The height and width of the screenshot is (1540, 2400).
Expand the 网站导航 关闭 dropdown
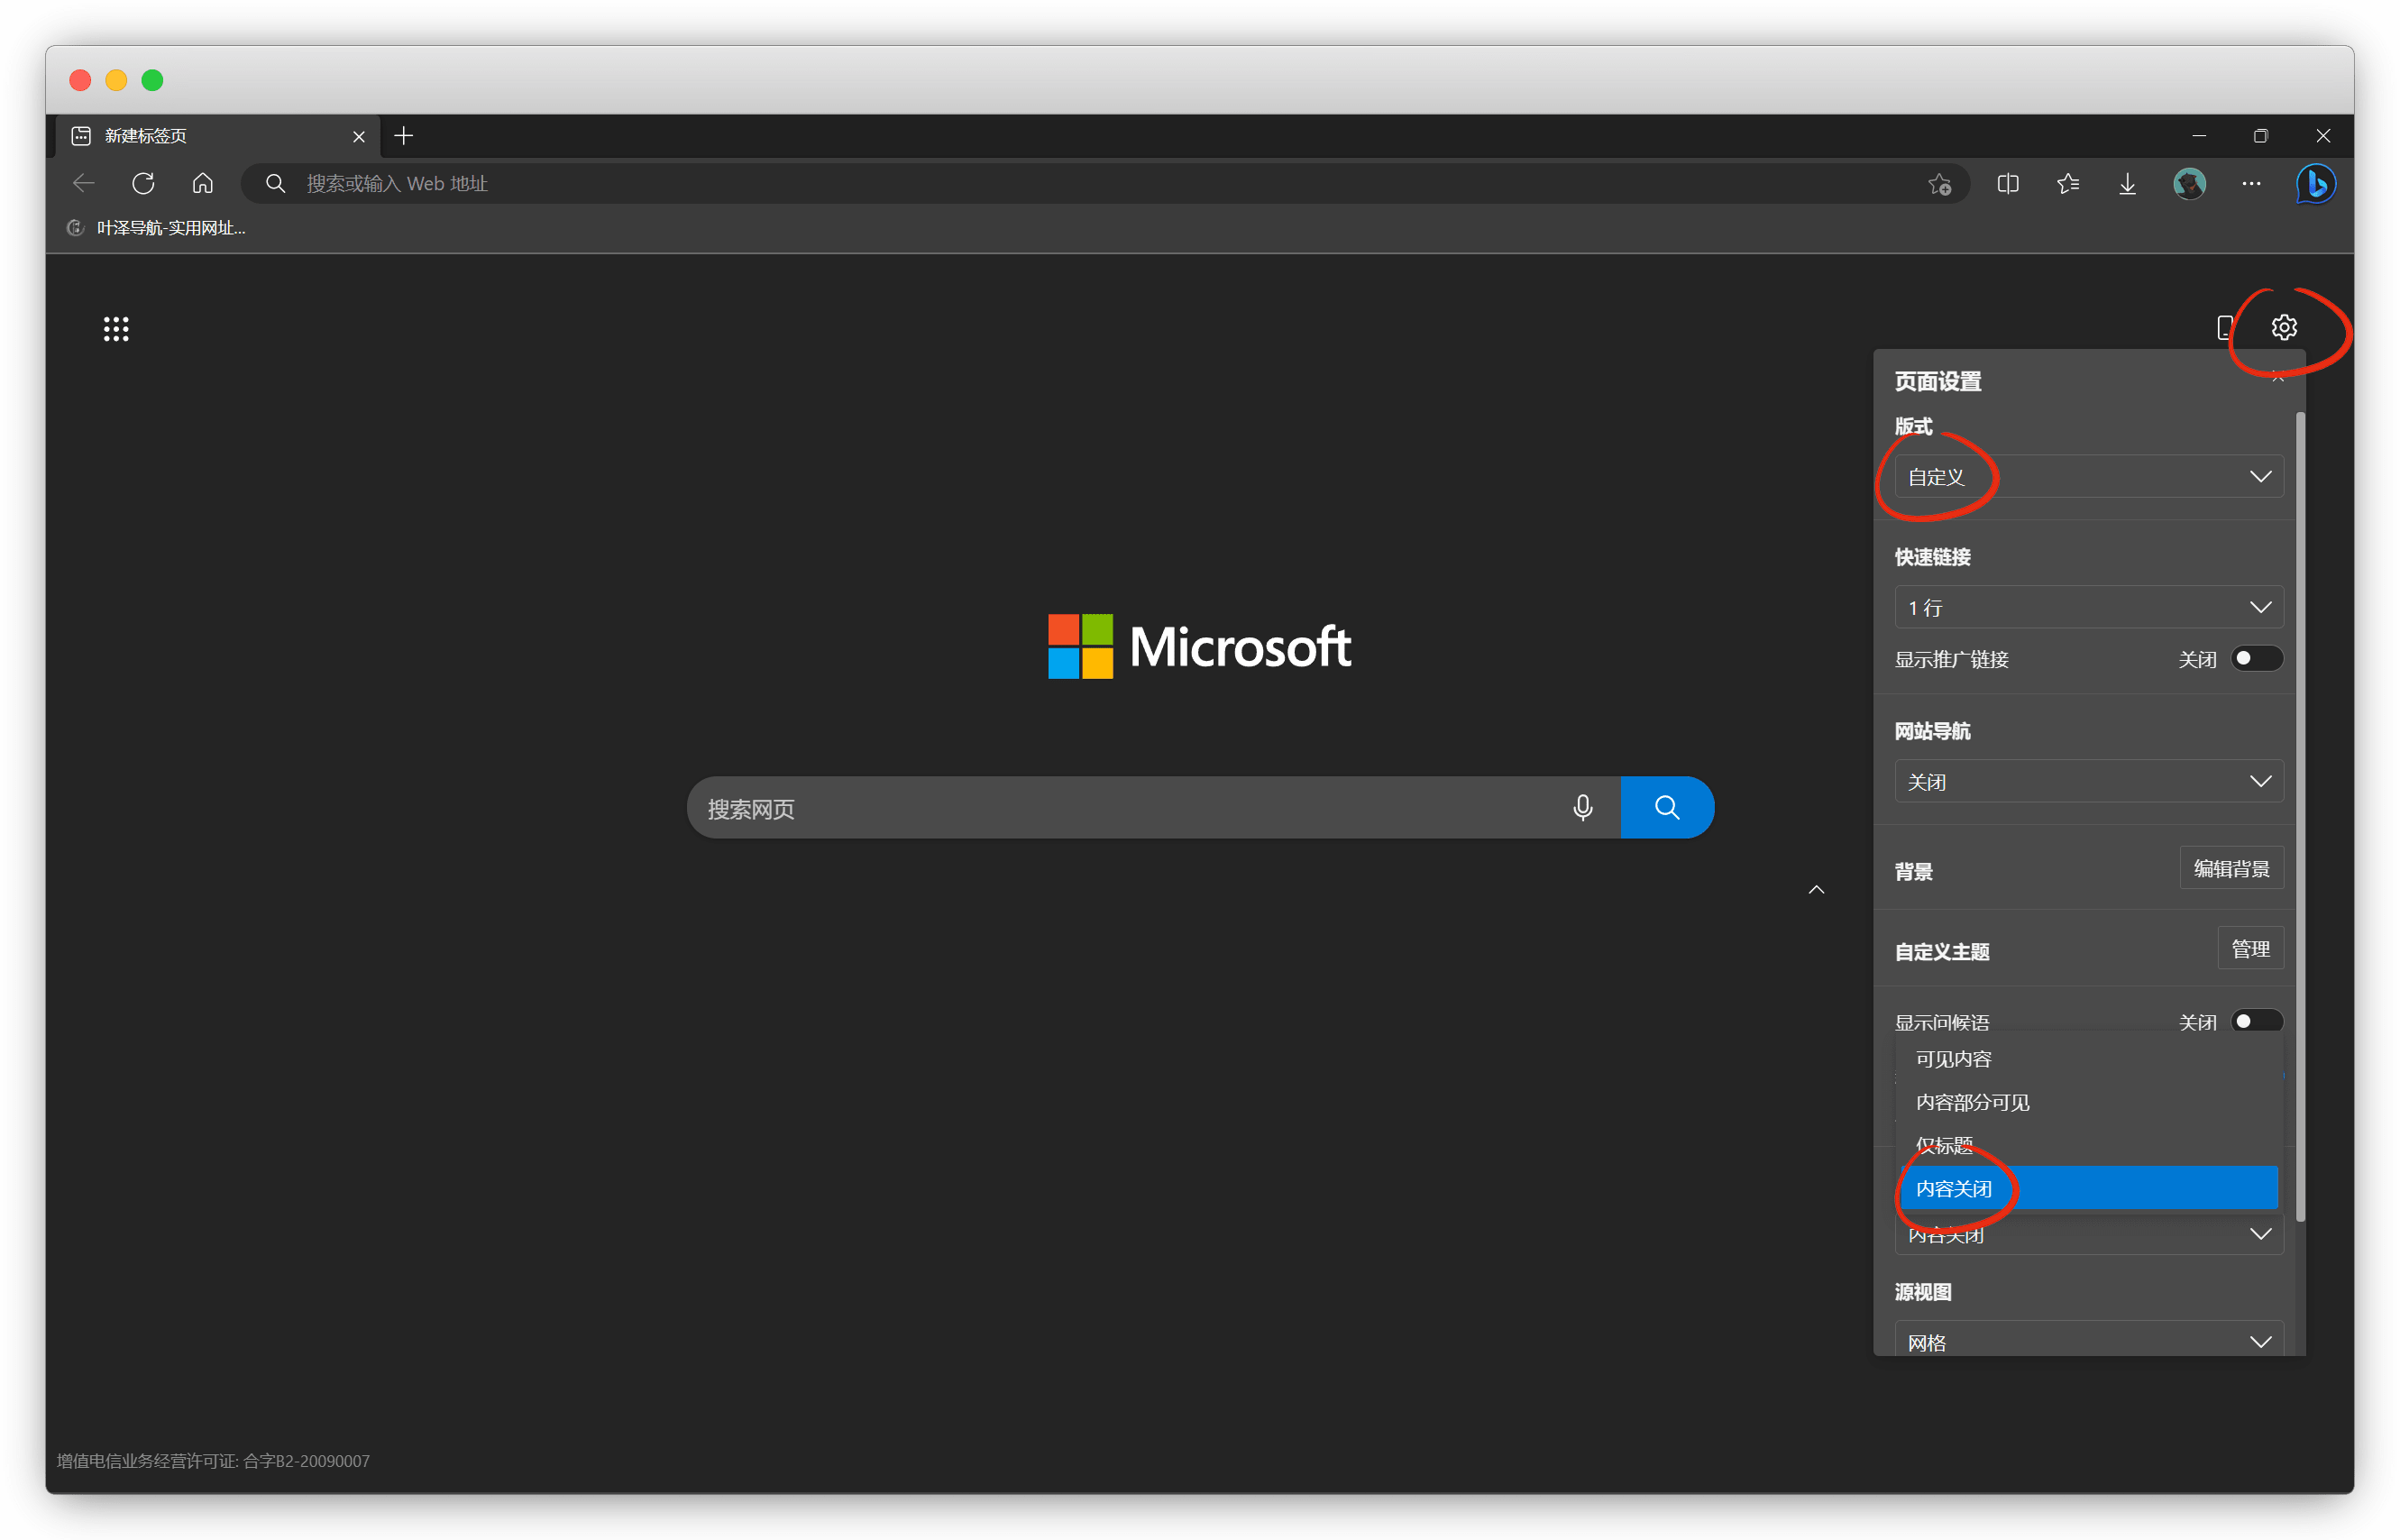[2088, 781]
